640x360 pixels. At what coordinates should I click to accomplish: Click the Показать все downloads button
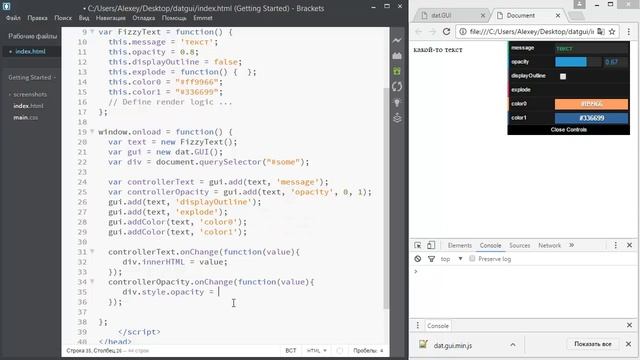[x=593, y=344]
